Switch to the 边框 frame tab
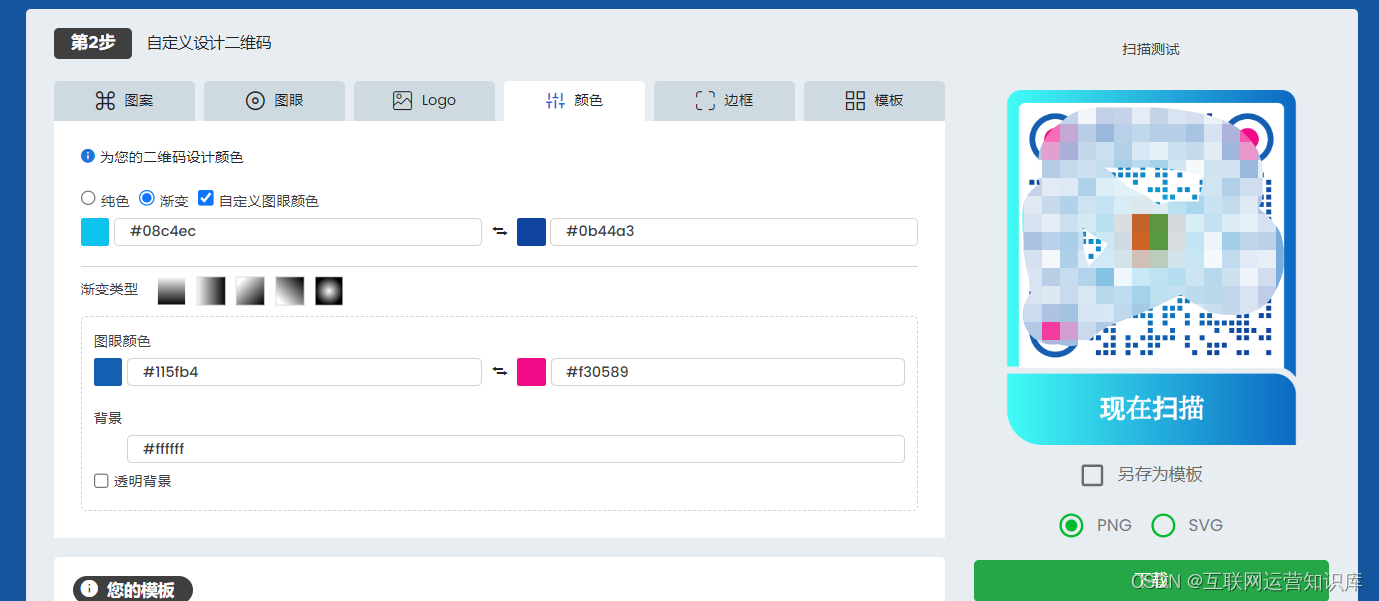Image resolution: width=1379 pixels, height=601 pixels. 724,101
